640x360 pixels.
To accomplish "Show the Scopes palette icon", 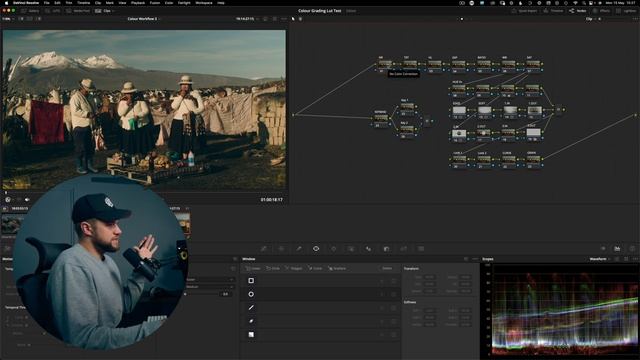I will point(617,249).
